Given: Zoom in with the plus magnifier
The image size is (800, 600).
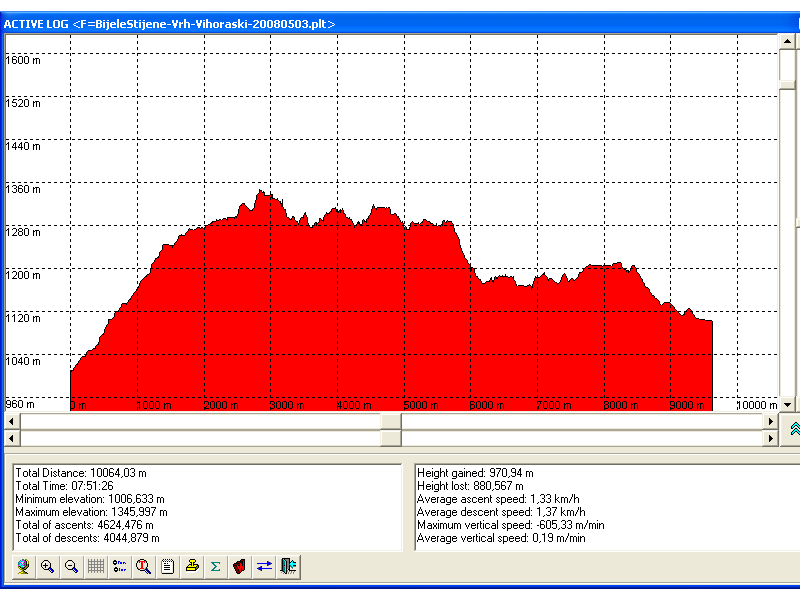Looking at the screenshot, I should (47, 566).
